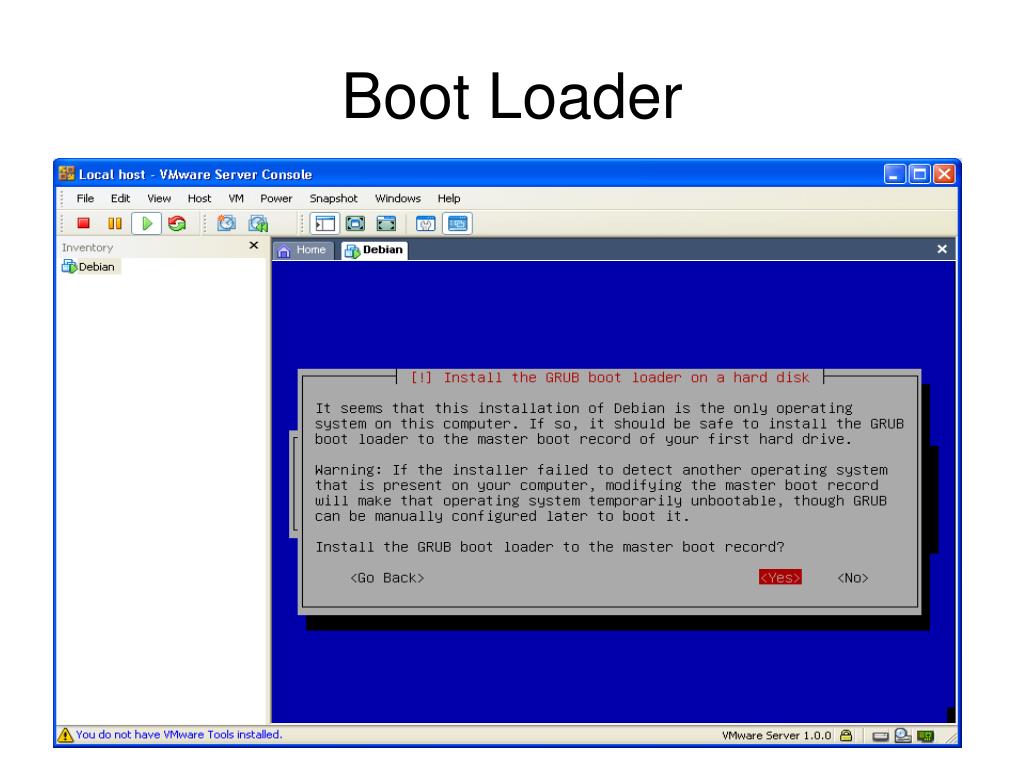
Task: Open the File menu
Action: click(86, 199)
